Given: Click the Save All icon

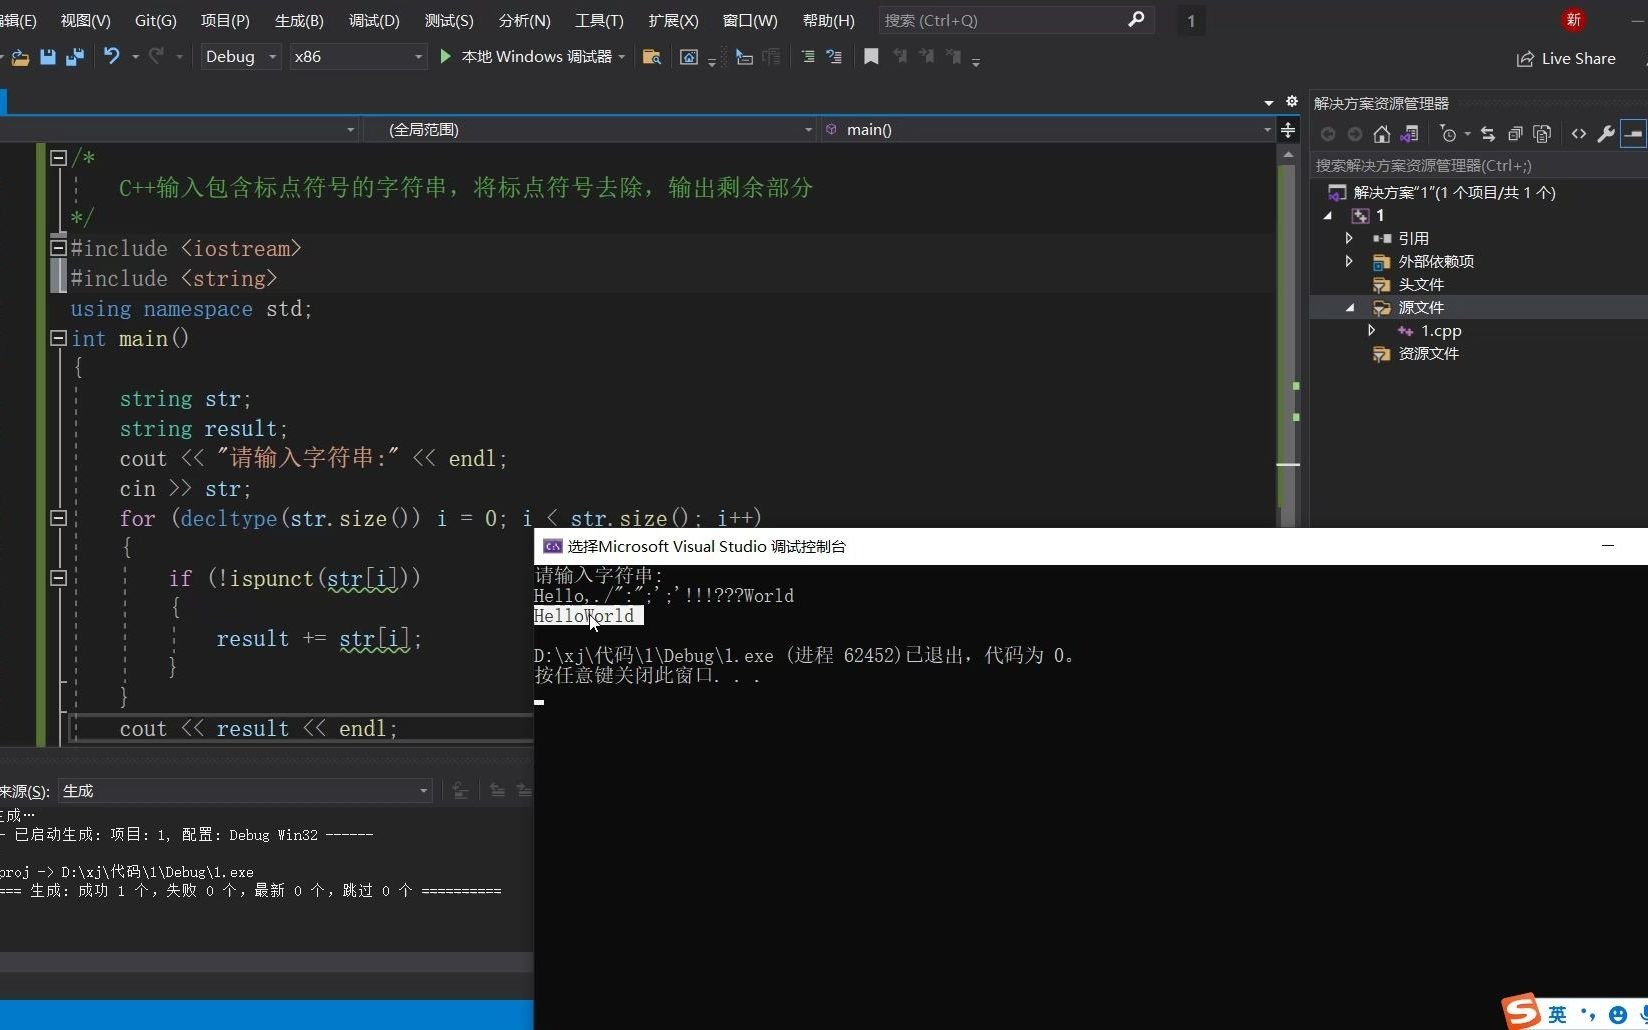Looking at the screenshot, I should (x=75, y=57).
